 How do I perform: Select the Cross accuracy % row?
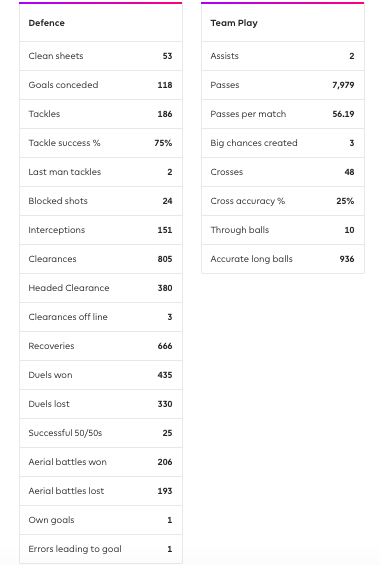(x=283, y=201)
